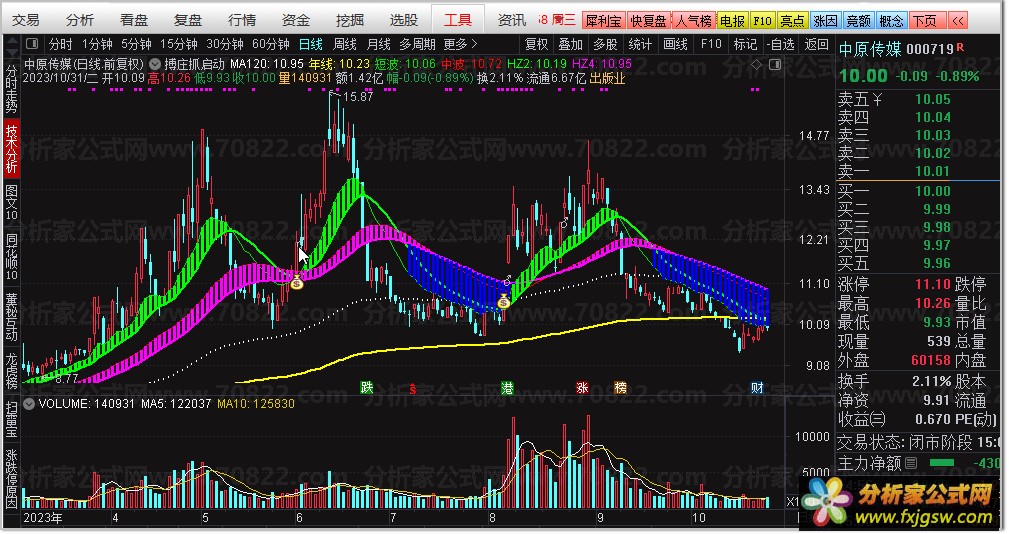1009x534 pixels.
Task: Click the 财 event marker on chart
Action: coord(757,388)
